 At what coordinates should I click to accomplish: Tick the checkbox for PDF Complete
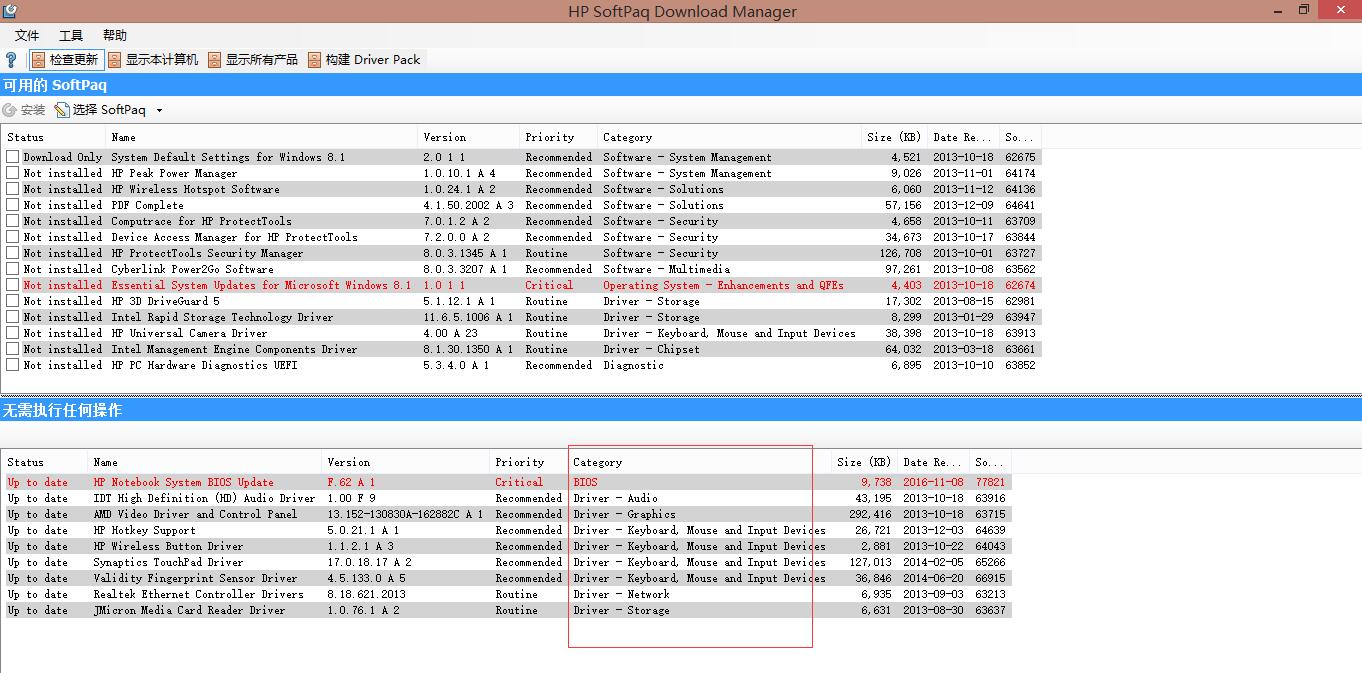click(13, 205)
